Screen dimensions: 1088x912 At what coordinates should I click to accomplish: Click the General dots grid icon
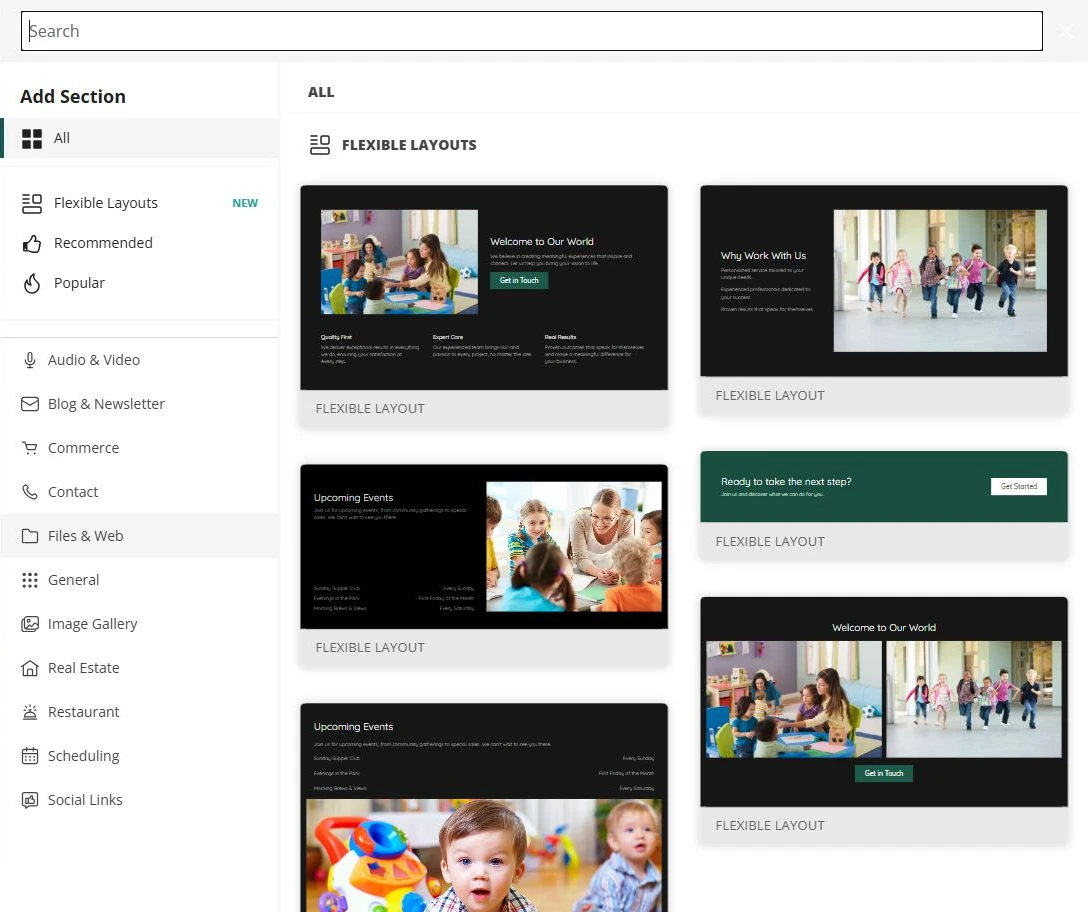click(30, 580)
